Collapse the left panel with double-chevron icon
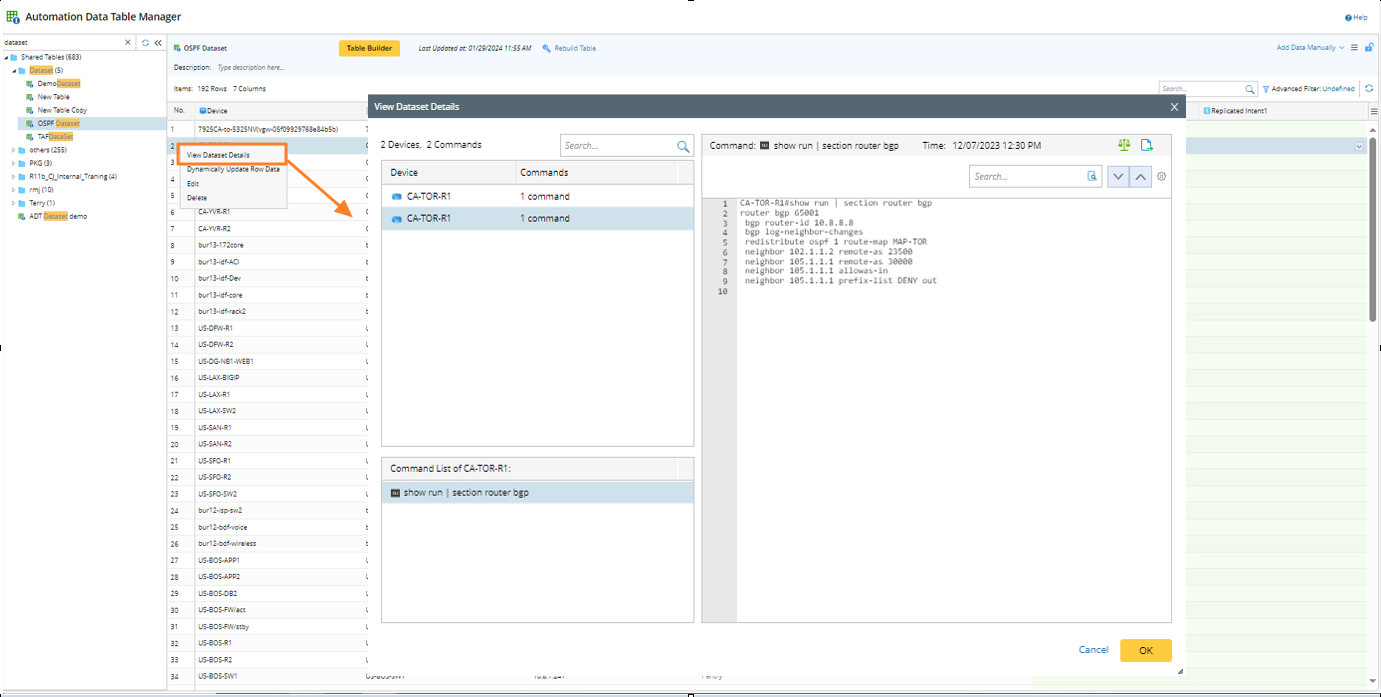1381x697 pixels. point(158,43)
